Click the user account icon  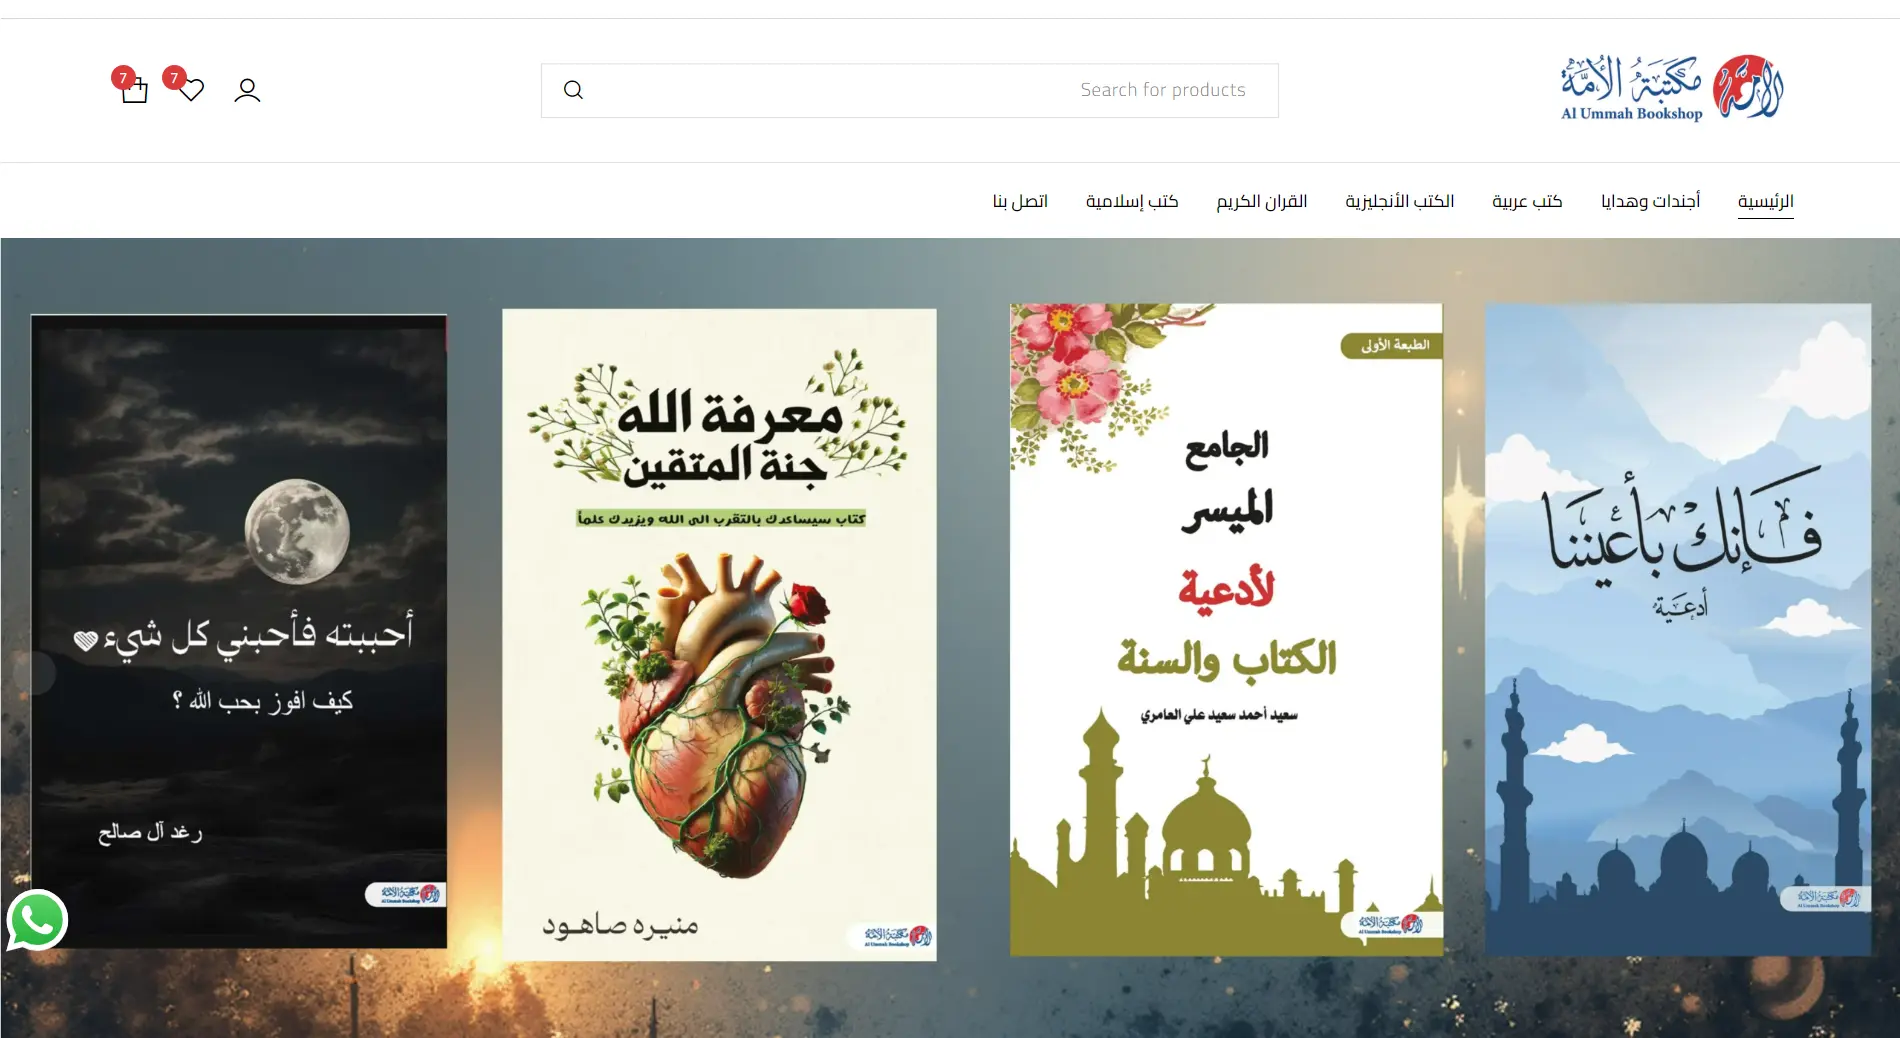pos(247,91)
